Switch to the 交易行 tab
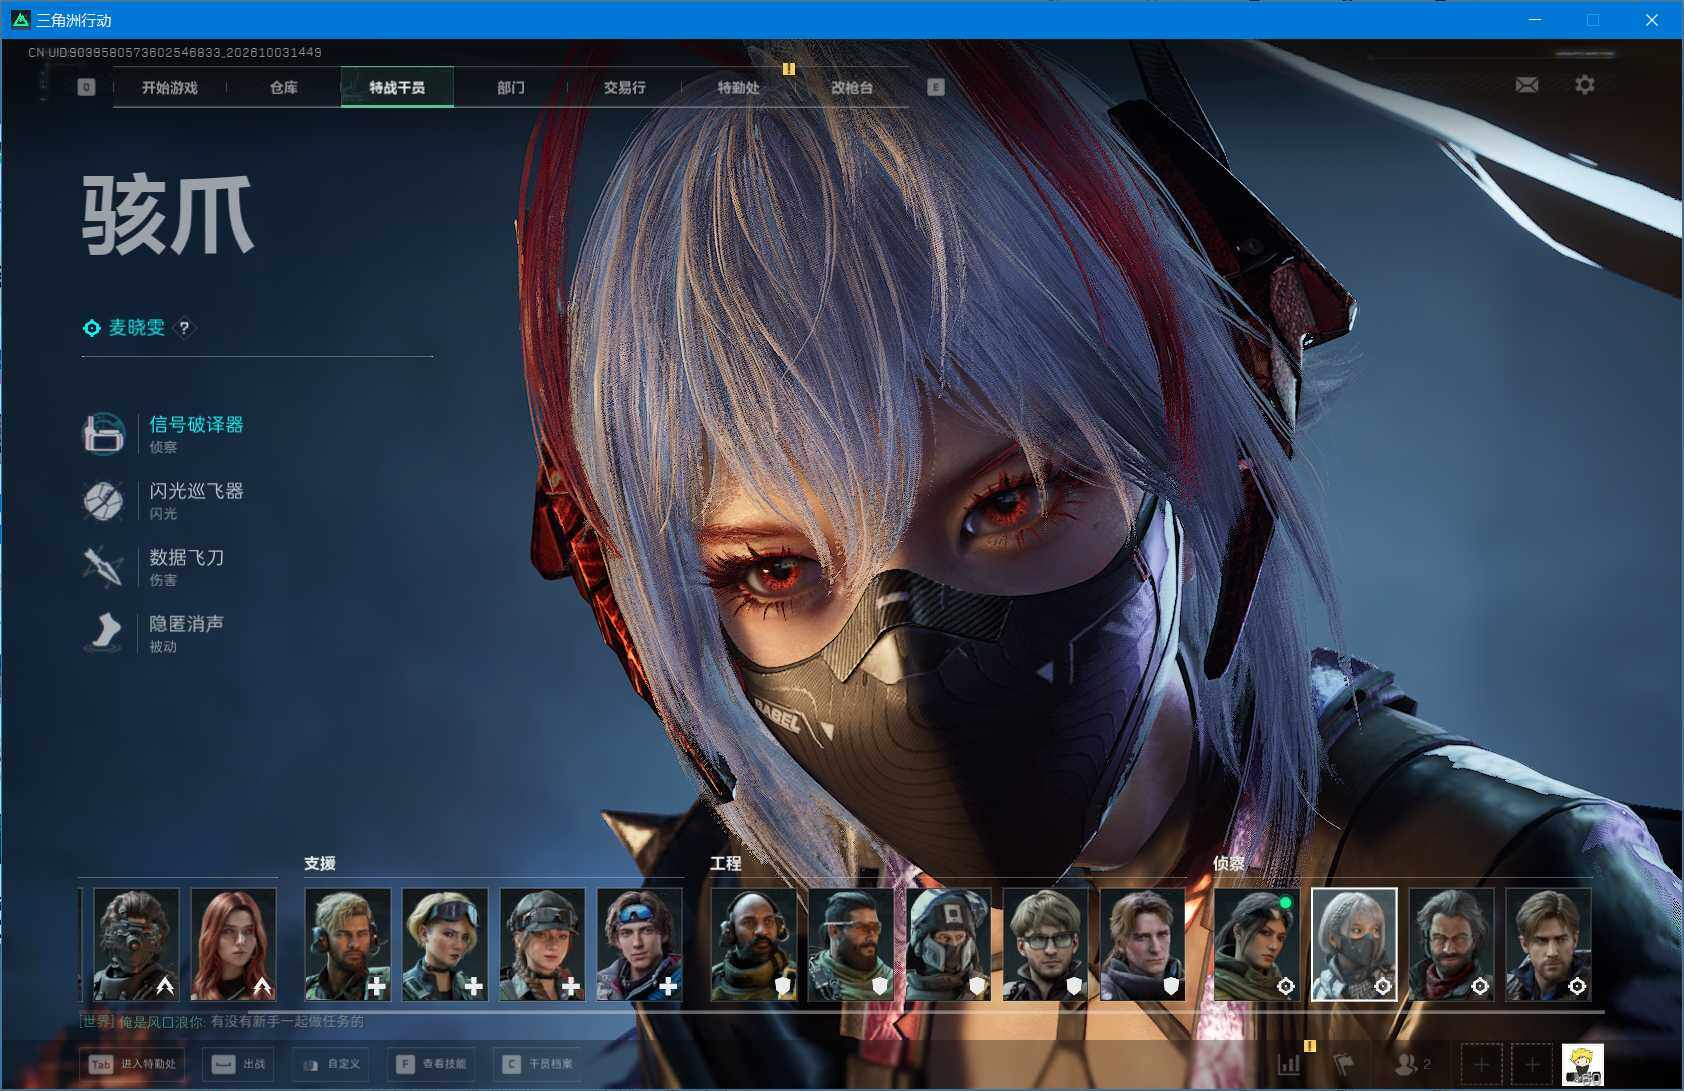 pos(624,87)
